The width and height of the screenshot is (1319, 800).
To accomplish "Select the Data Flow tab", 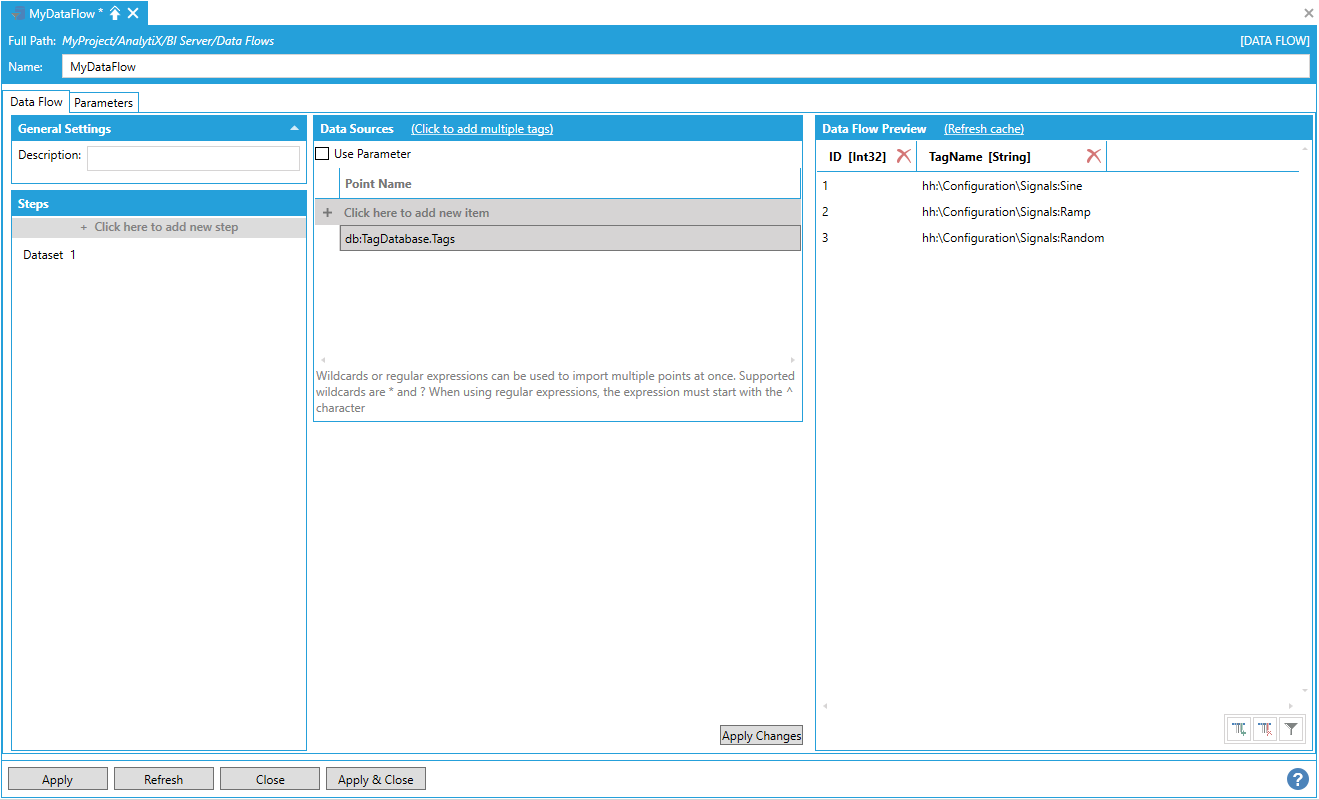I will (x=37, y=102).
